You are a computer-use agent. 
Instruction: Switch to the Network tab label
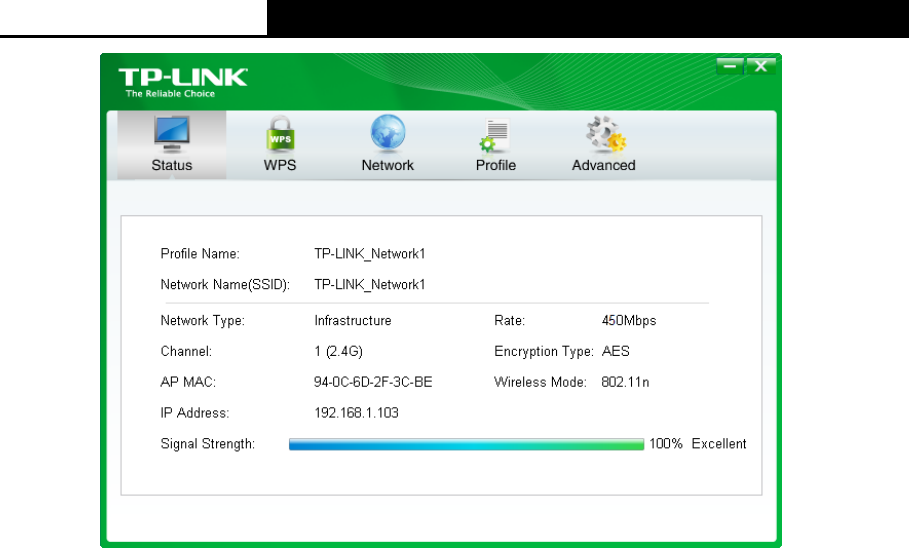coord(388,165)
